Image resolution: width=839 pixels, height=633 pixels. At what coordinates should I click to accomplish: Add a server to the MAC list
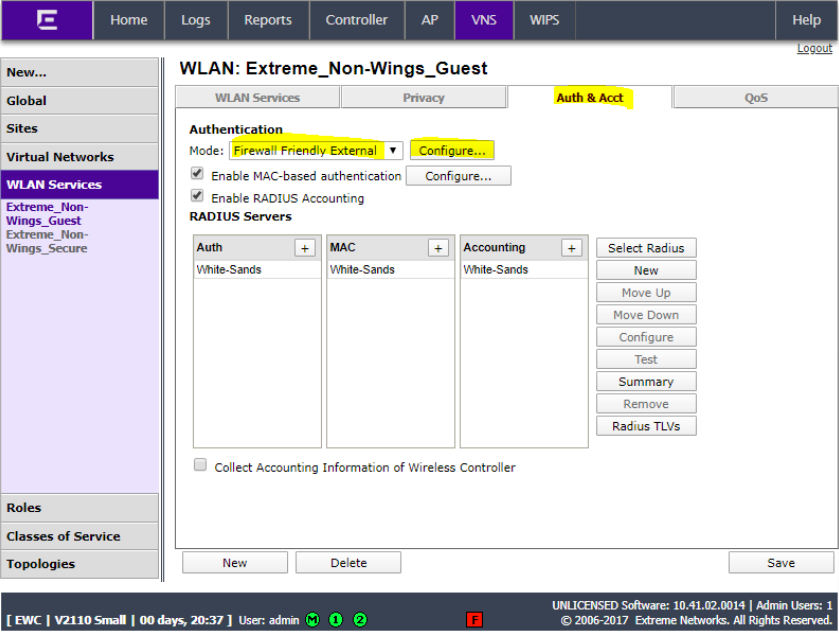pos(438,248)
